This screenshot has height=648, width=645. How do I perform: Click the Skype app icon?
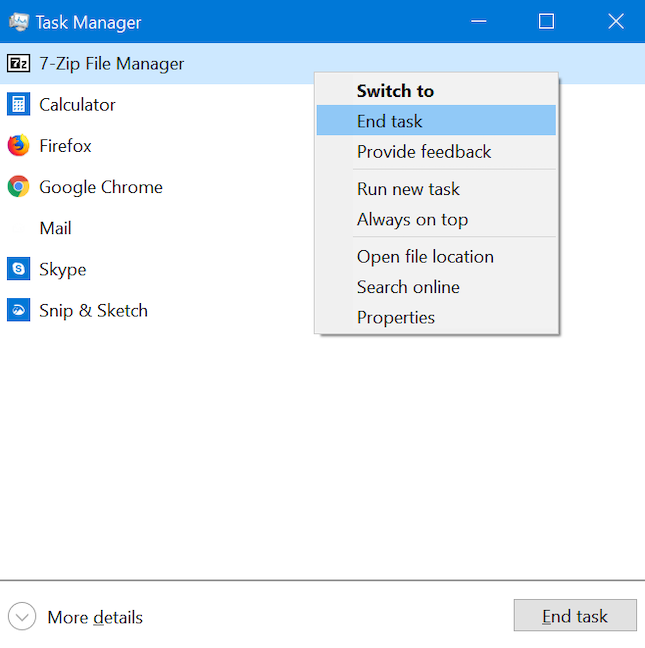[19, 269]
